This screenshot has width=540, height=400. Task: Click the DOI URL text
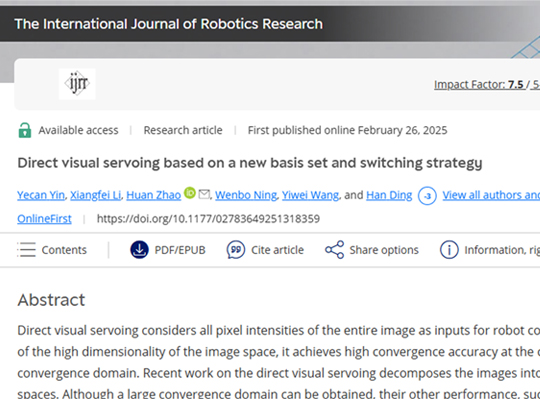[208, 219]
